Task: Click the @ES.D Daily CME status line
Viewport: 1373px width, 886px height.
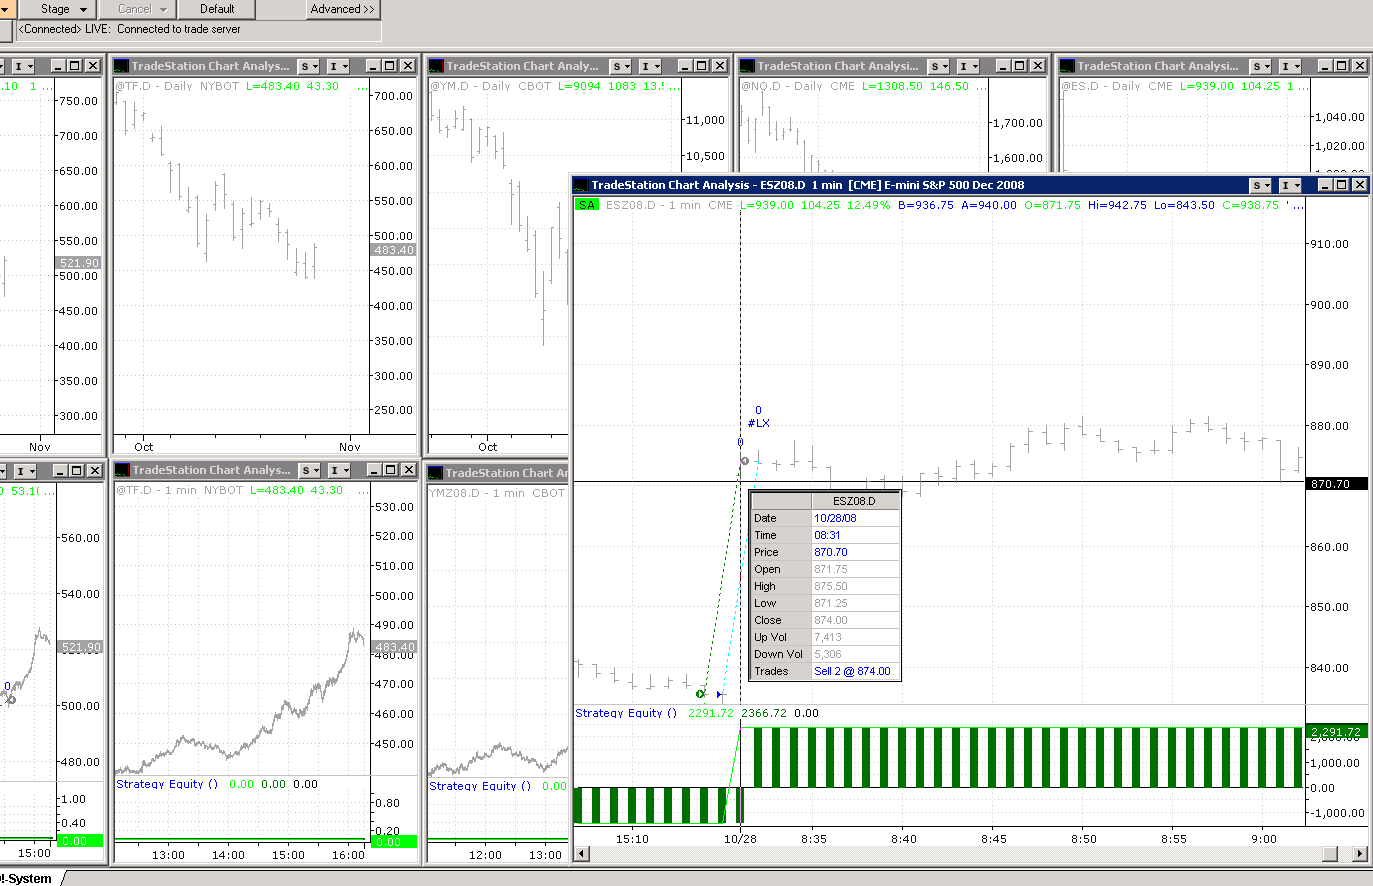Action: click(x=1185, y=86)
